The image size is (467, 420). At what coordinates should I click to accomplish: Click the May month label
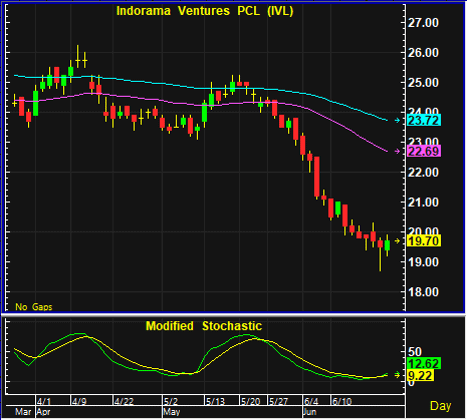point(172,412)
